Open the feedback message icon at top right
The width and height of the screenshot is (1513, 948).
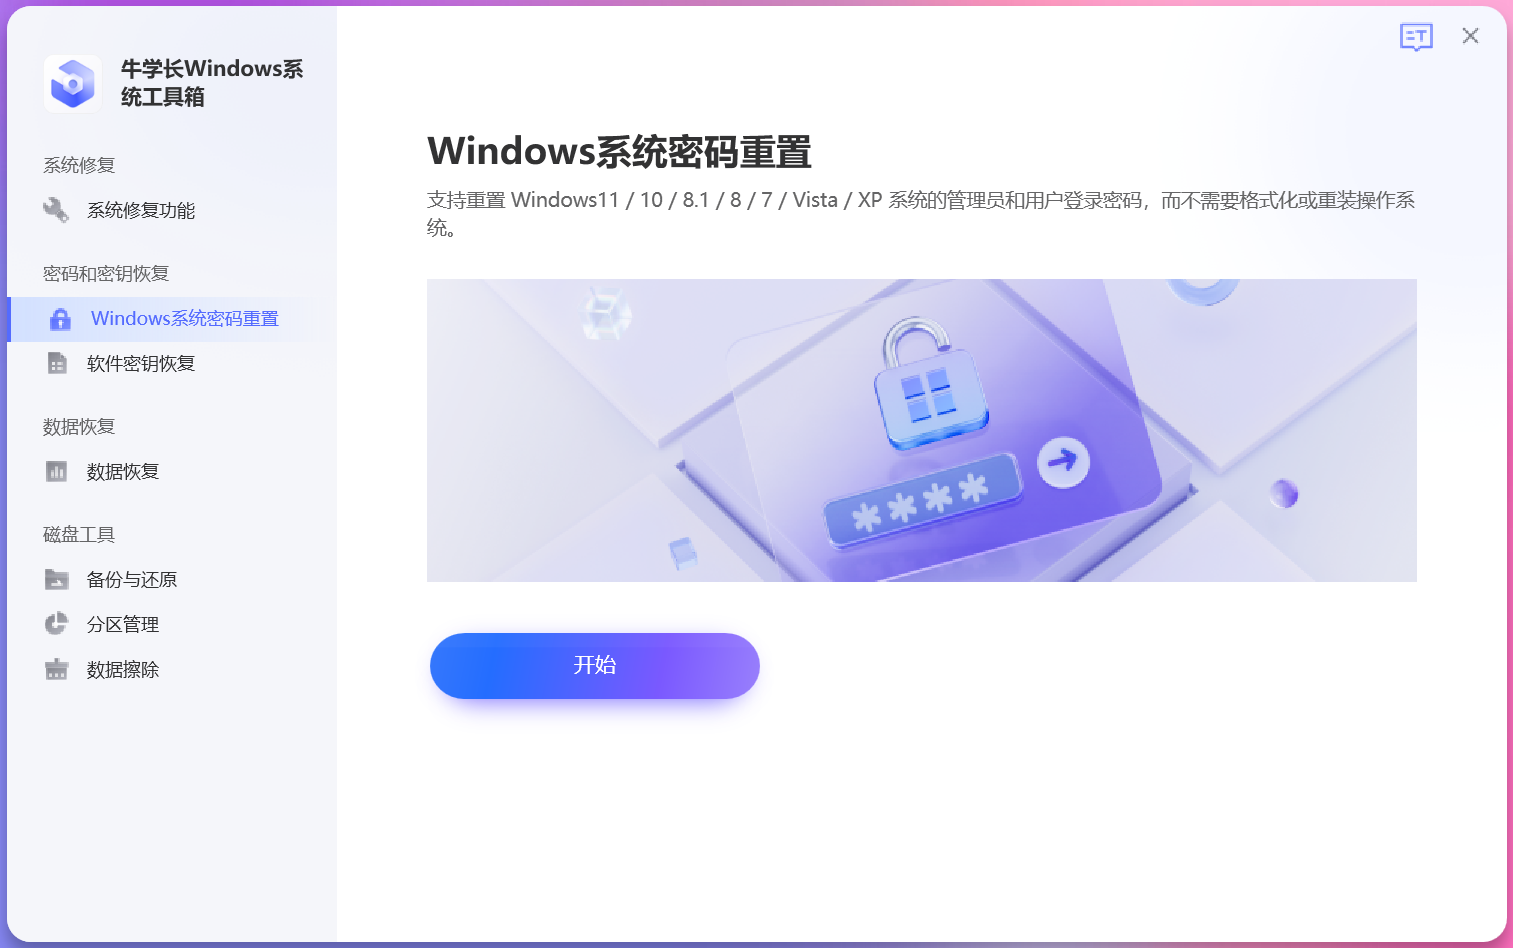click(1416, 37)
